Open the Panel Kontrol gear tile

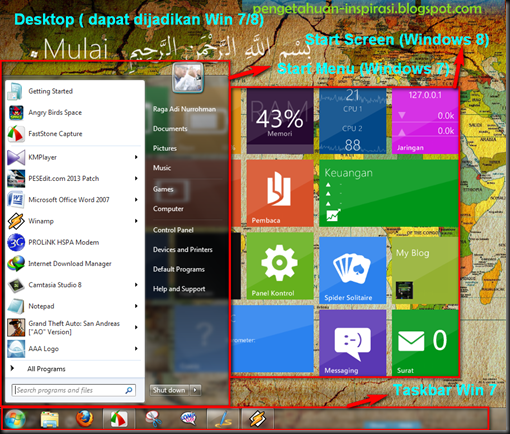pyautogui.click(x=280, y=266)
